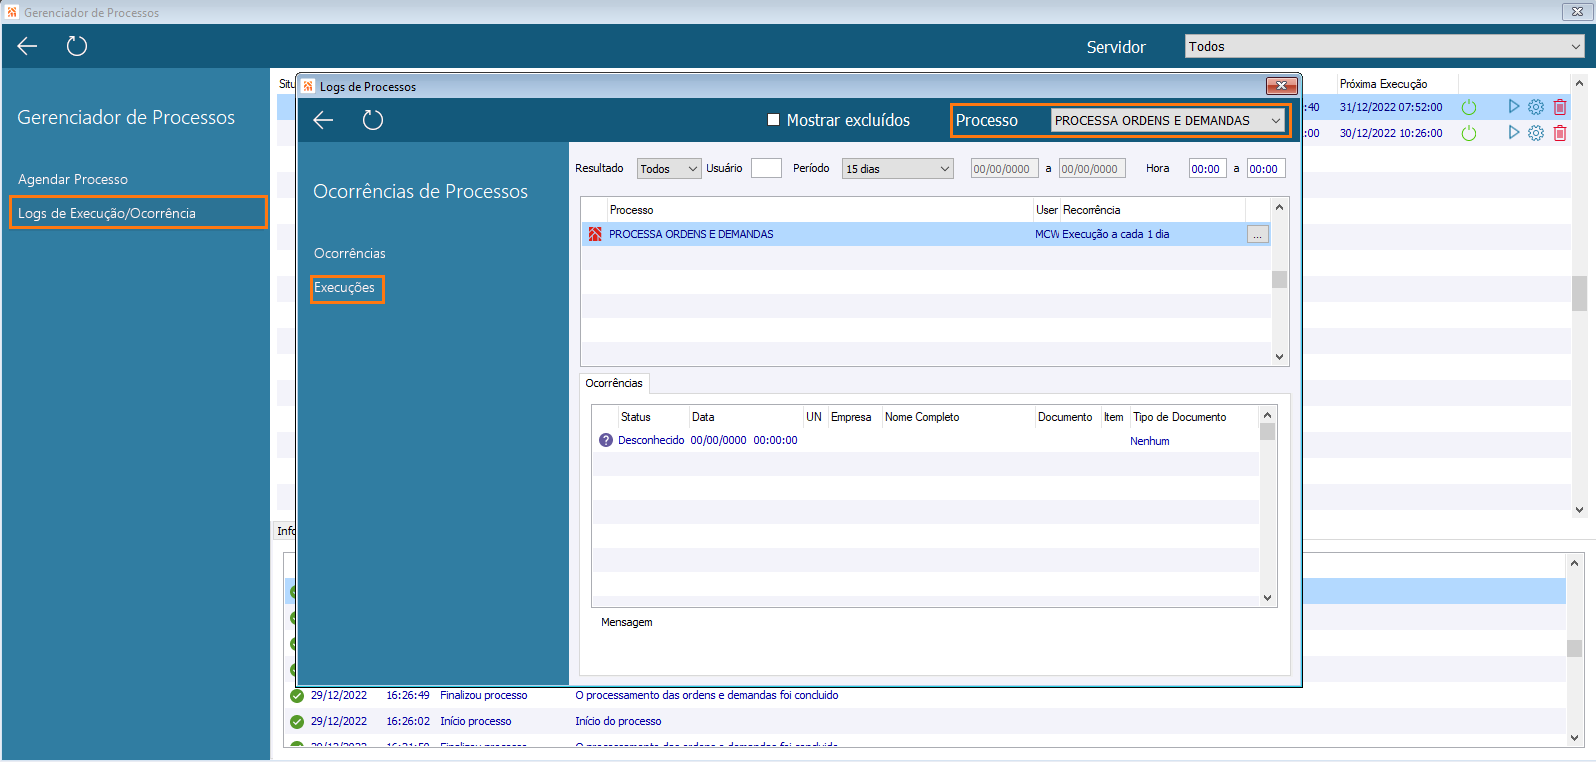
Task: Delete the process scheduled 30/12/2022 10:26:00
Action: point(1560,133)
